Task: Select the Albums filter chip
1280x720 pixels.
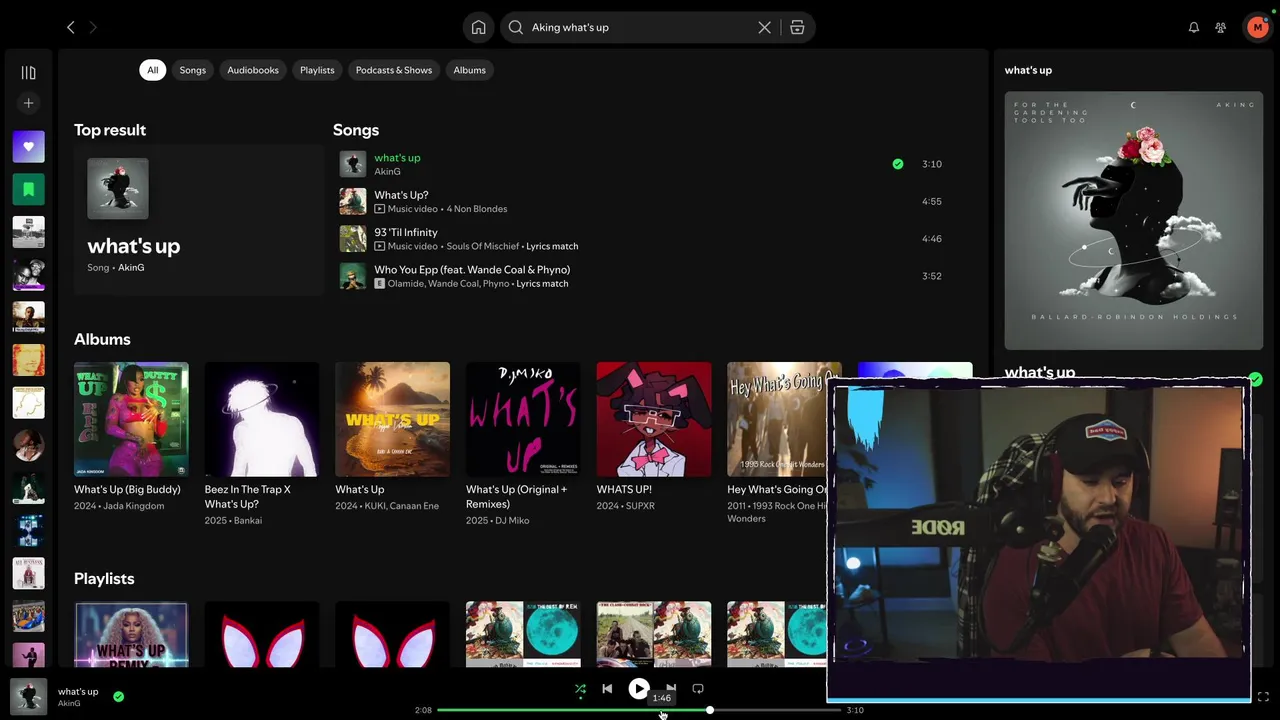Action: [469, 70]
